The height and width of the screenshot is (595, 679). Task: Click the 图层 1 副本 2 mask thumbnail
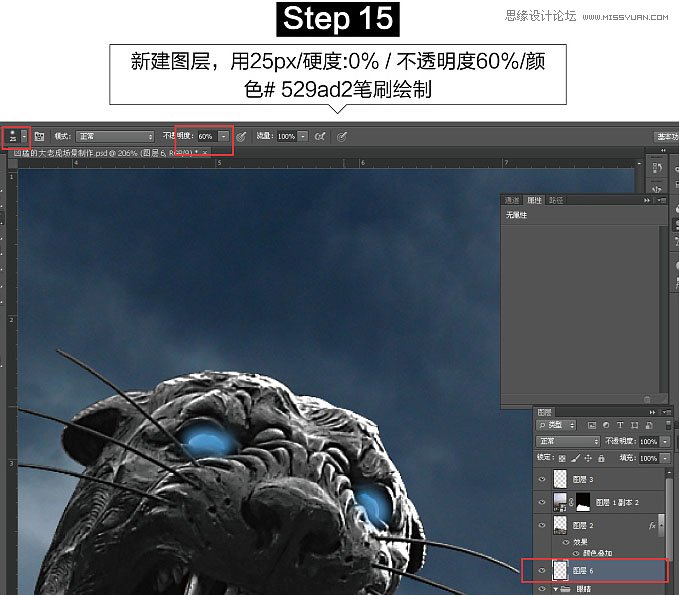(x=583, y=502)
